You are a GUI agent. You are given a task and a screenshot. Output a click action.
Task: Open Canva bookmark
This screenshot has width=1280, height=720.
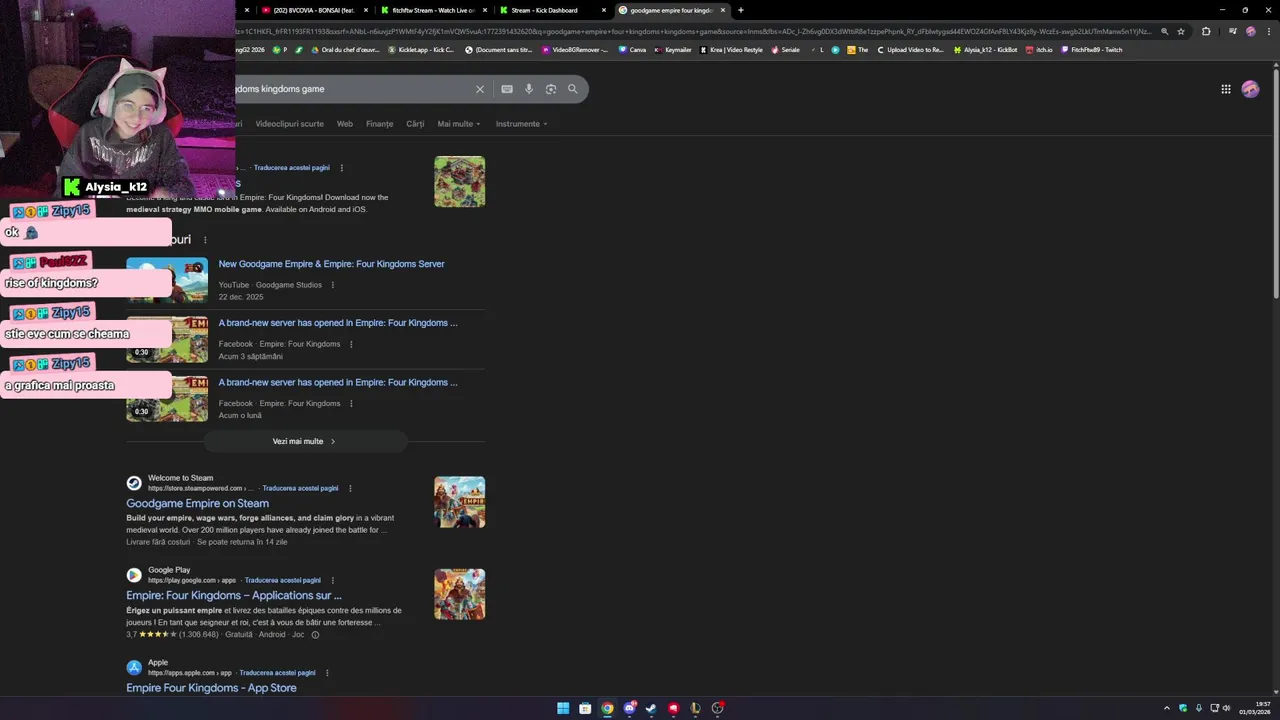point(633,50)
